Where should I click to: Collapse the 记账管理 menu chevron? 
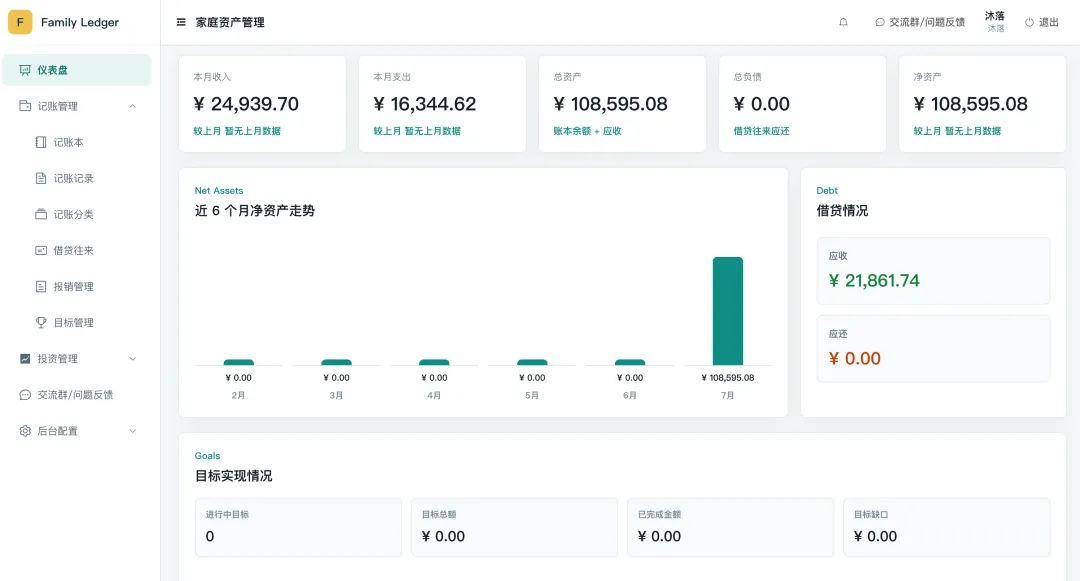click(x=133, y=106)
